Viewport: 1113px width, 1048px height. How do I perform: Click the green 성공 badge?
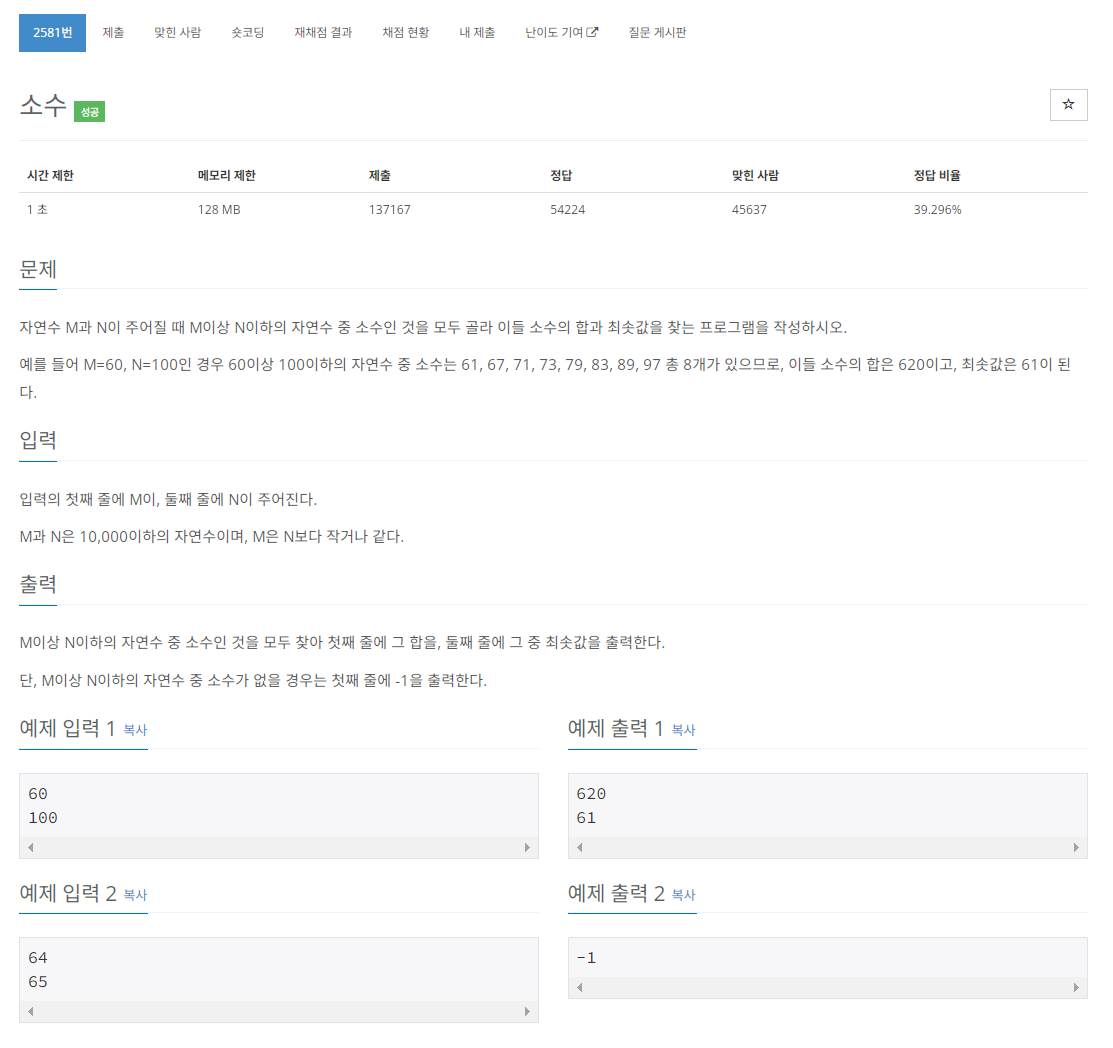(89, 112)
